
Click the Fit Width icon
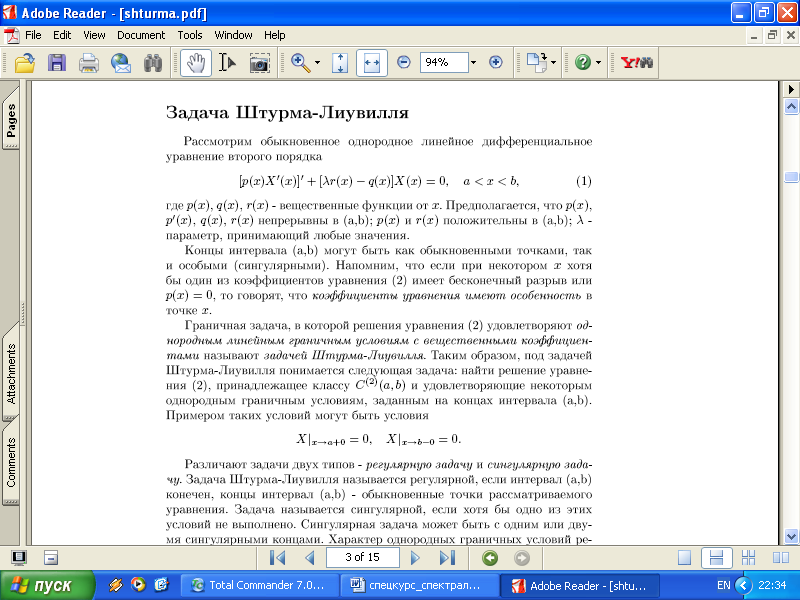pyautogui.click(x=371, y=63)
